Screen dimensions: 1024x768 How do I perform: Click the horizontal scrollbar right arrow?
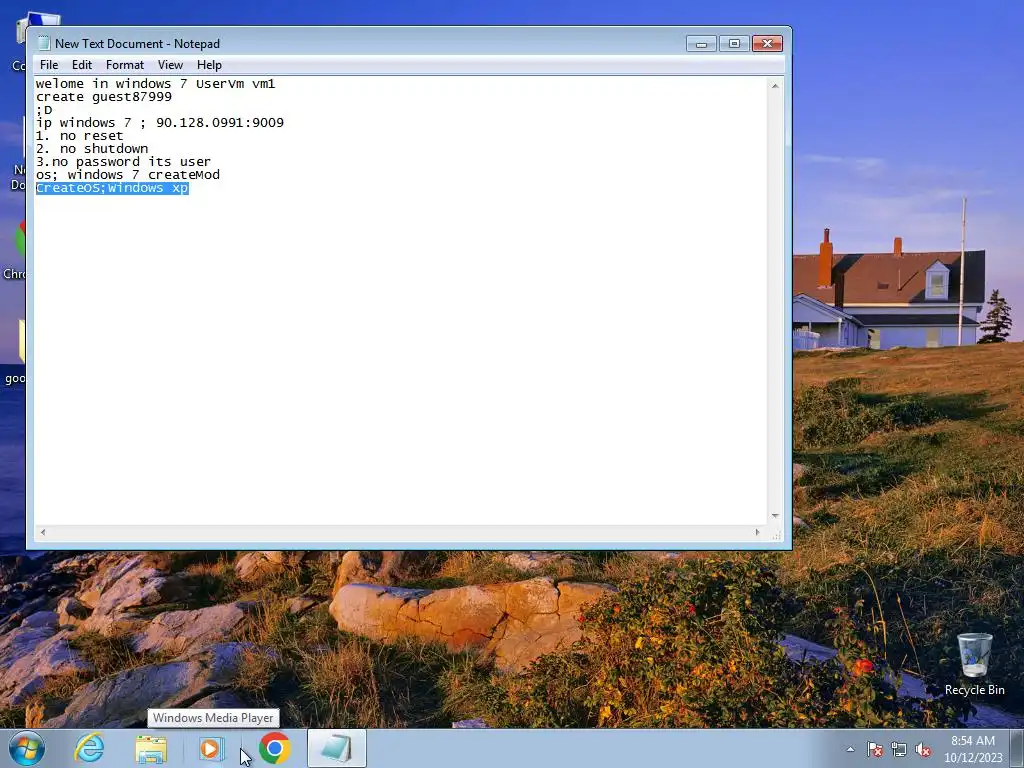tap(758, 532)
